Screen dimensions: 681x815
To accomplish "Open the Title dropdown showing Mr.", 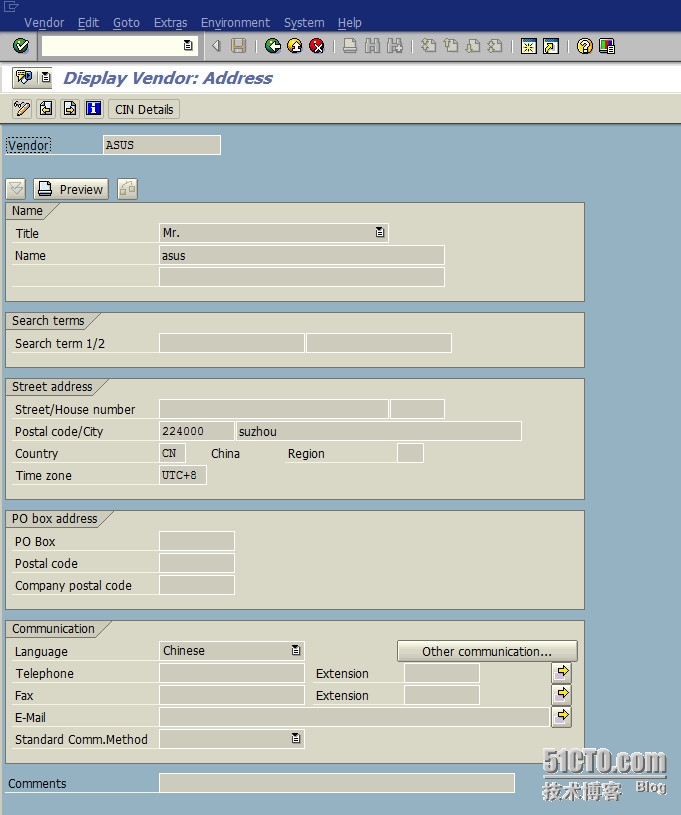I will coord(380,232).
